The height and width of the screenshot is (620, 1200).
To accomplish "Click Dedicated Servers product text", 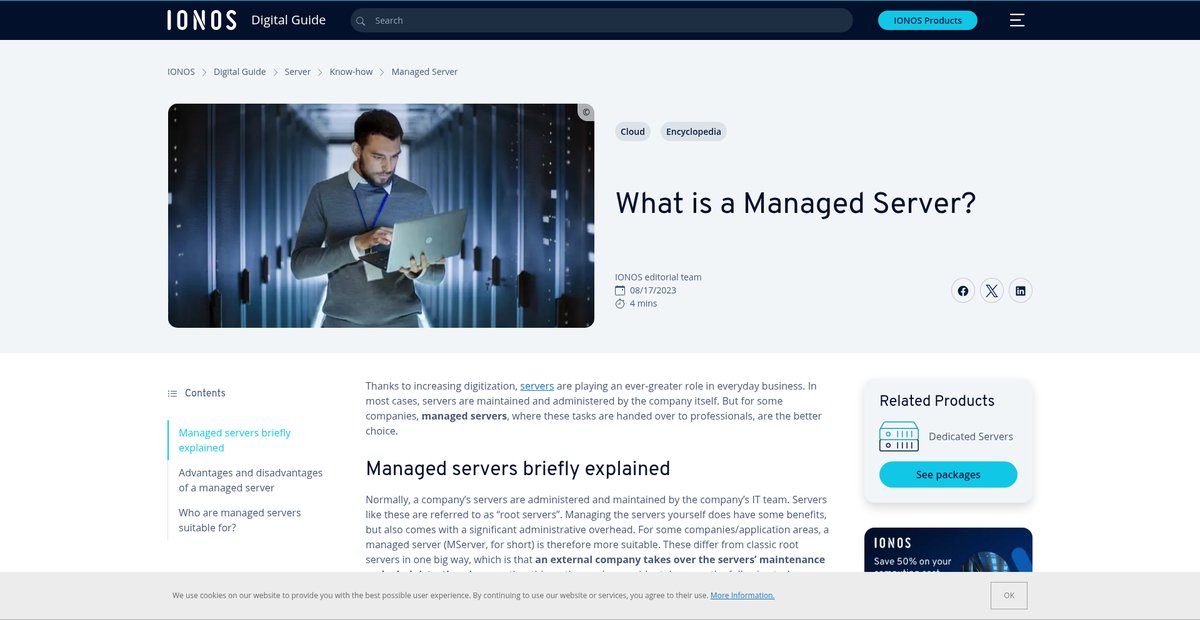I will pos(971,436).
